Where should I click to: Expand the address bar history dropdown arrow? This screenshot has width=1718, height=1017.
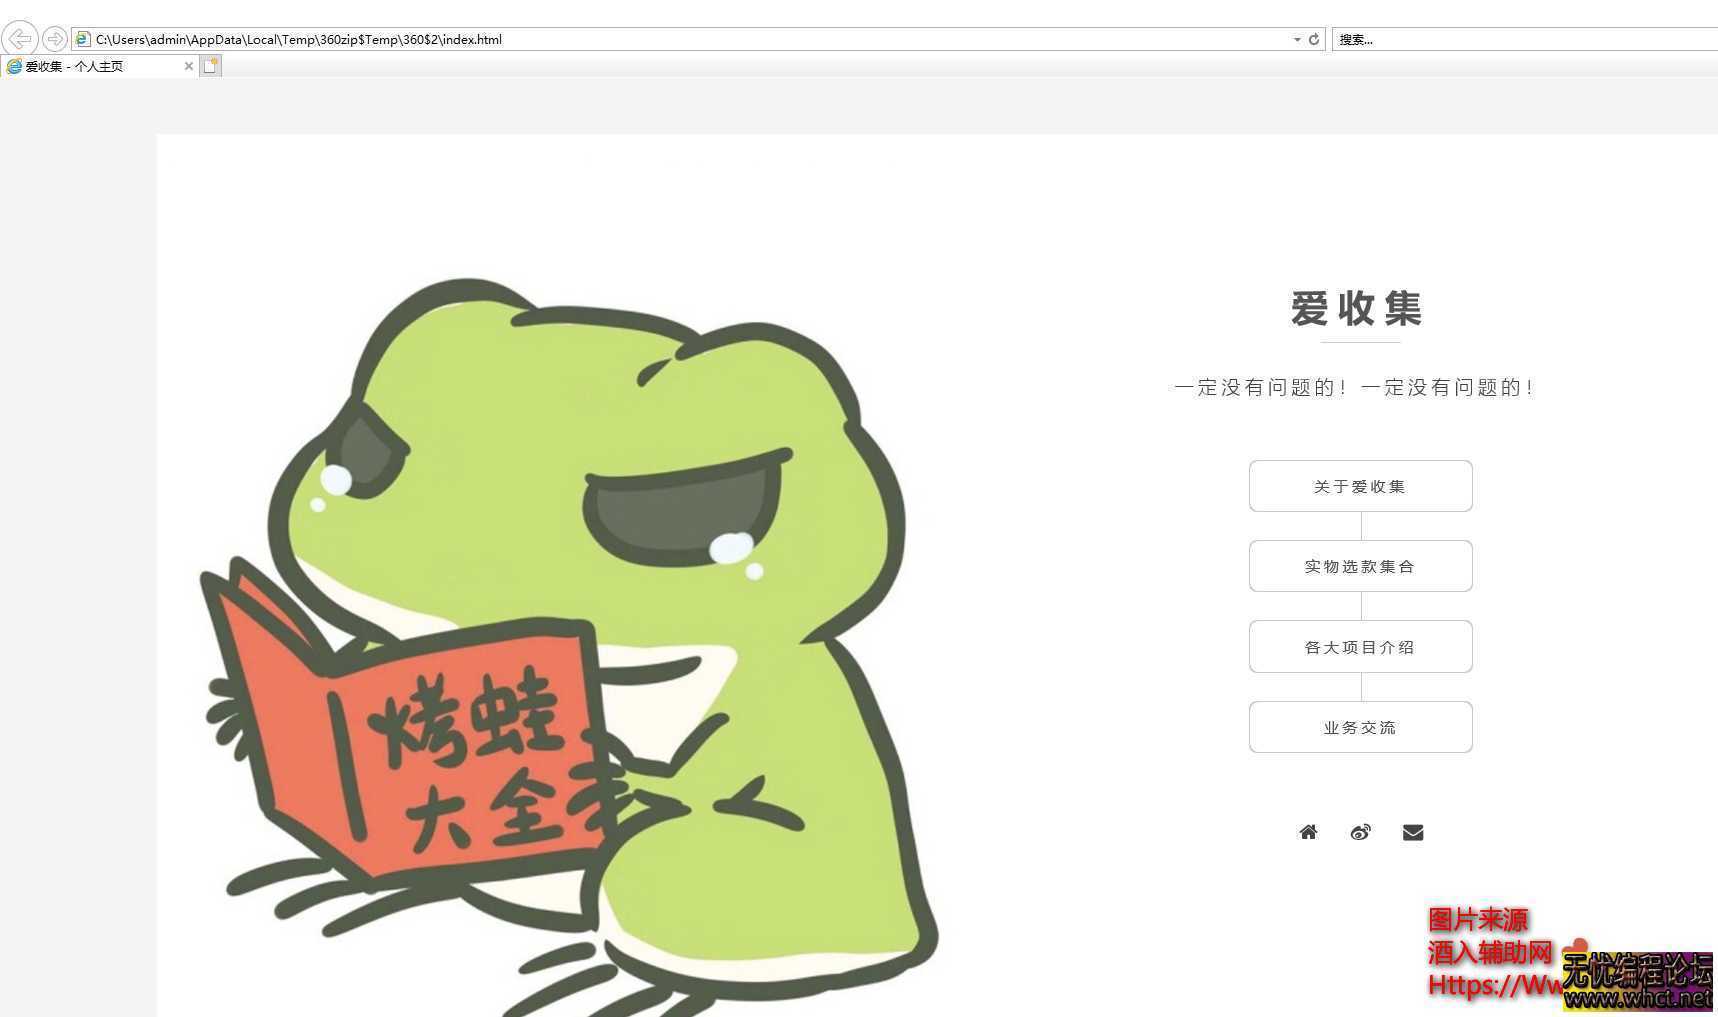[1297, 39]
